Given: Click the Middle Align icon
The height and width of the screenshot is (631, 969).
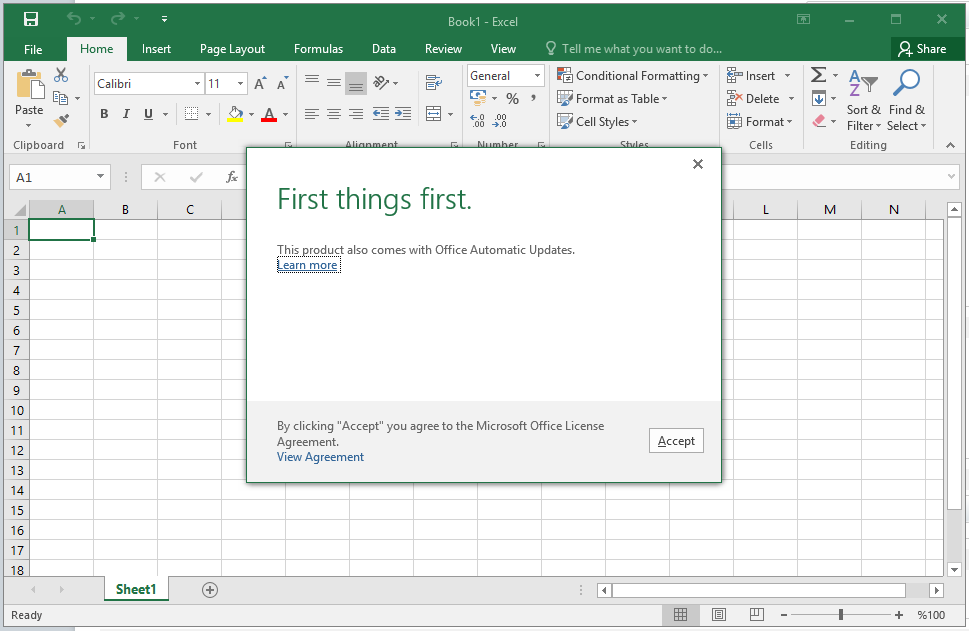Looking at the screenshot, I should [x=334, y=82].
